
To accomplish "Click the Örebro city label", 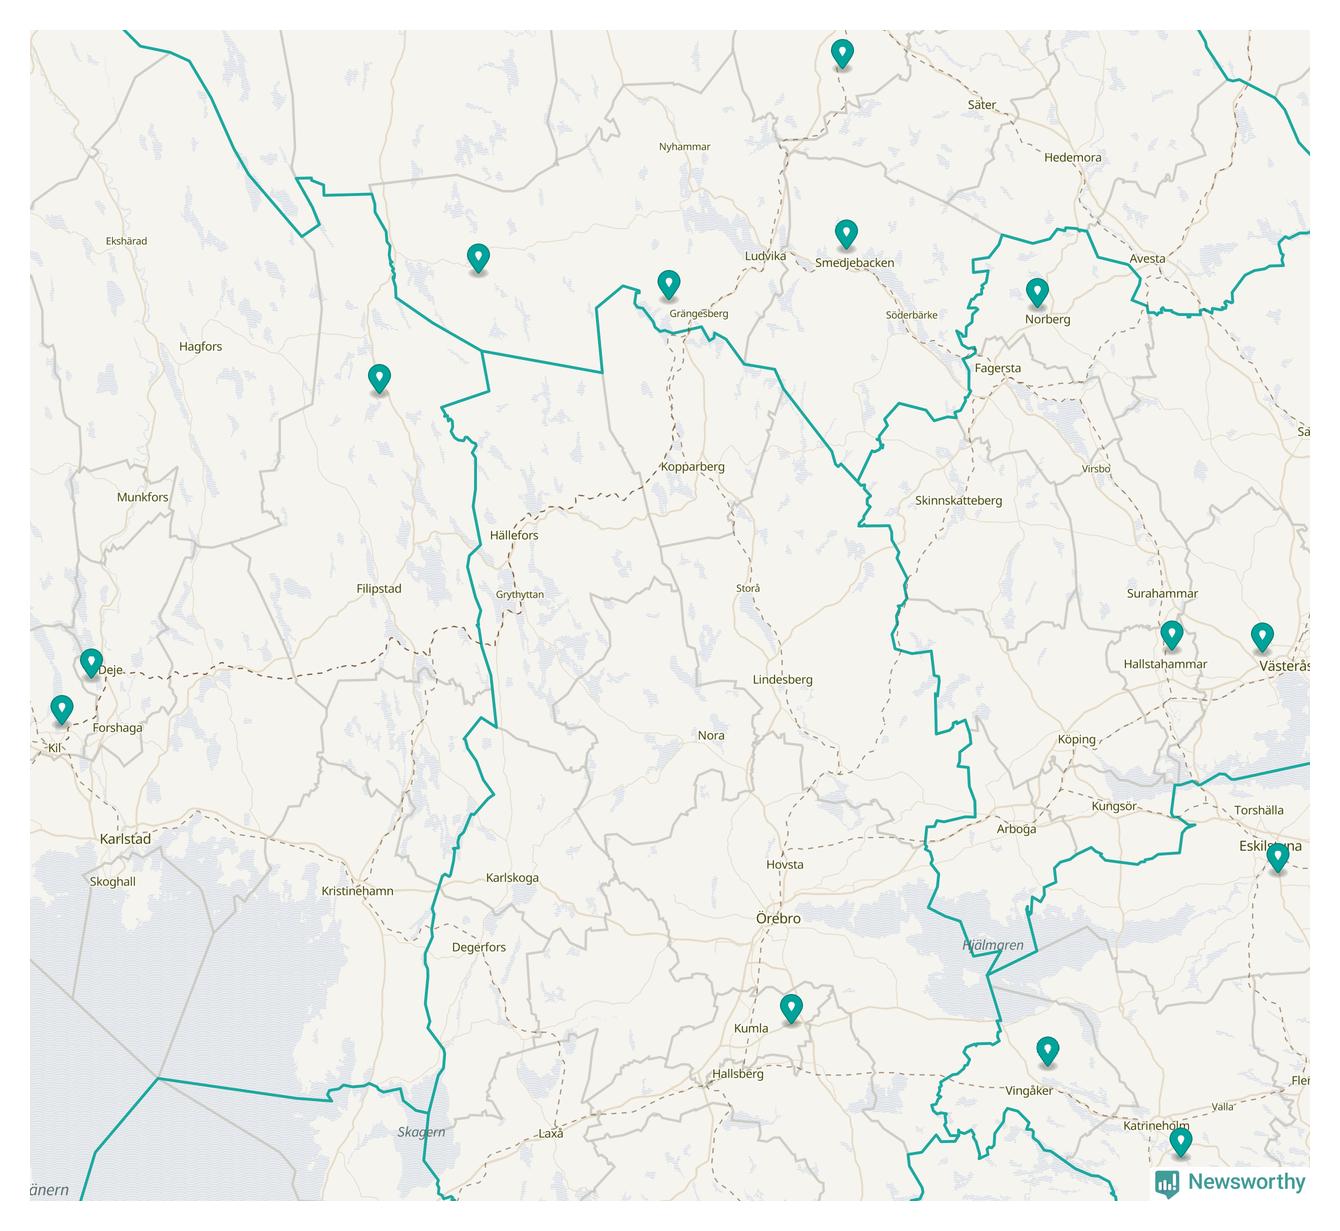I will pyautogui.click(x=778, y=918).
